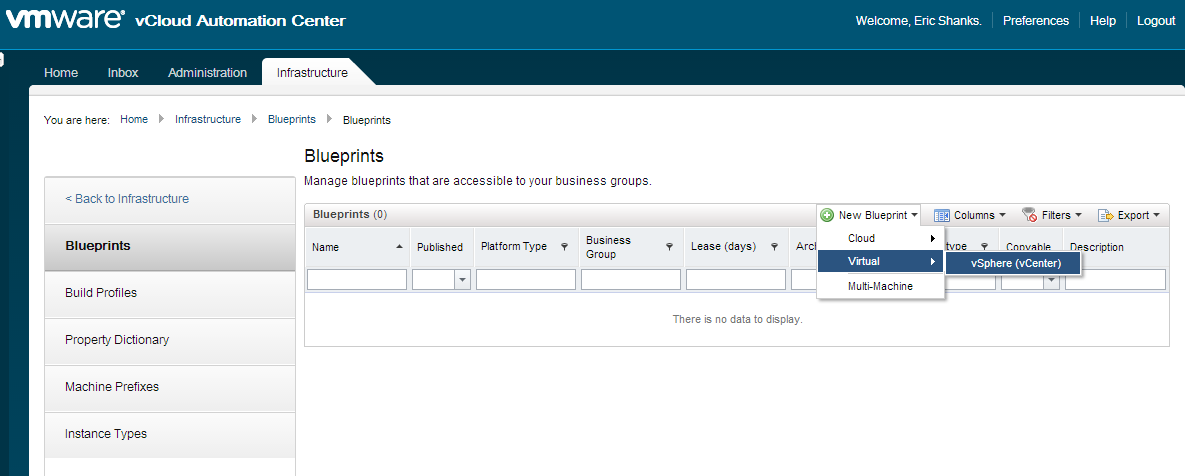Open Preferences in the top bar

pyautogui.click(x=1036, y=21)
